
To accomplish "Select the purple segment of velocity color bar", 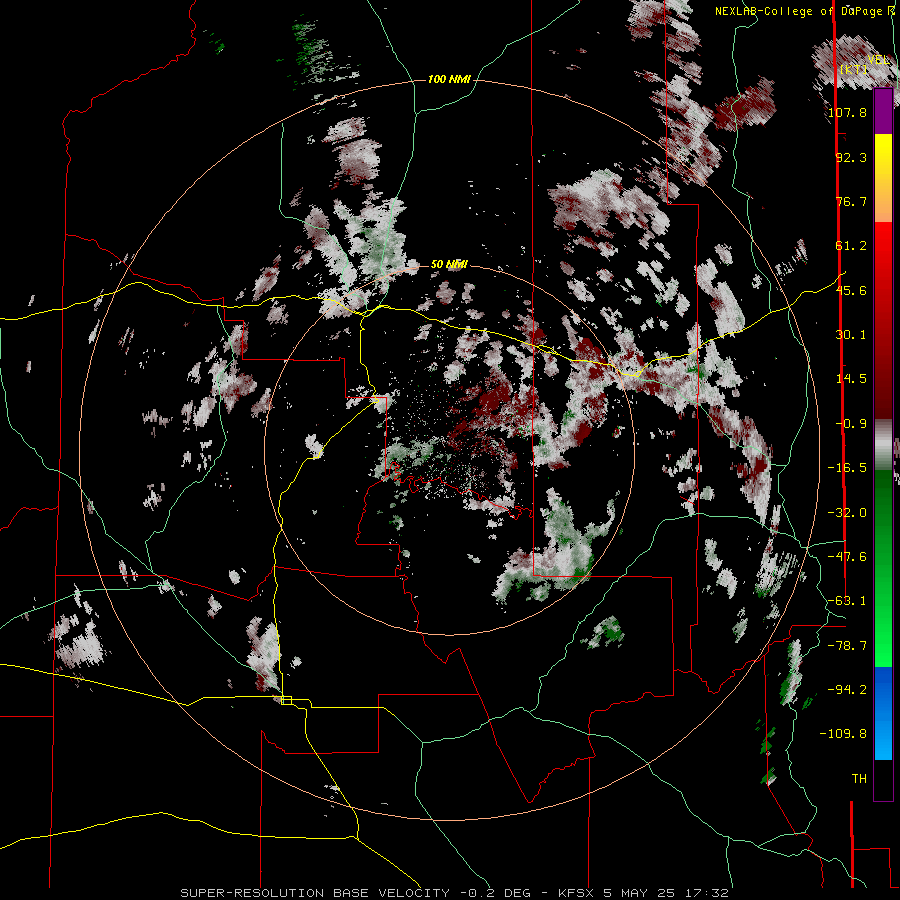I will (x=883, y=112).
